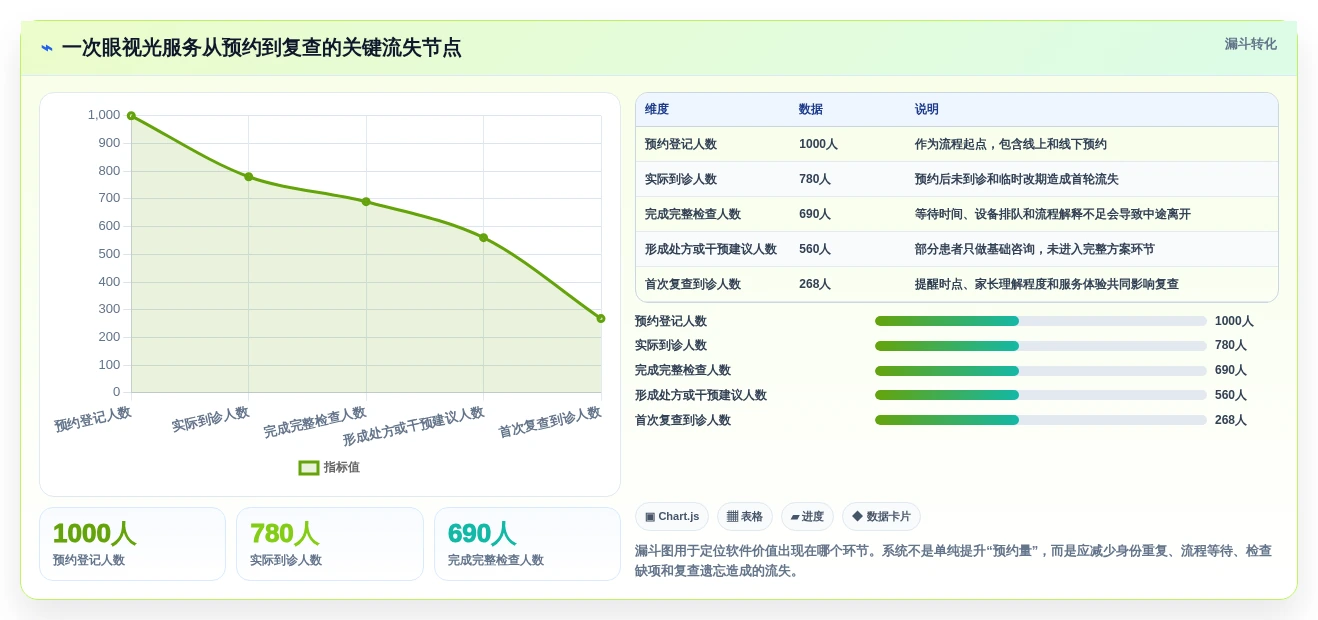Click the footer paragraph starting 漏斗图用于定位

click(x=954, y=561)
